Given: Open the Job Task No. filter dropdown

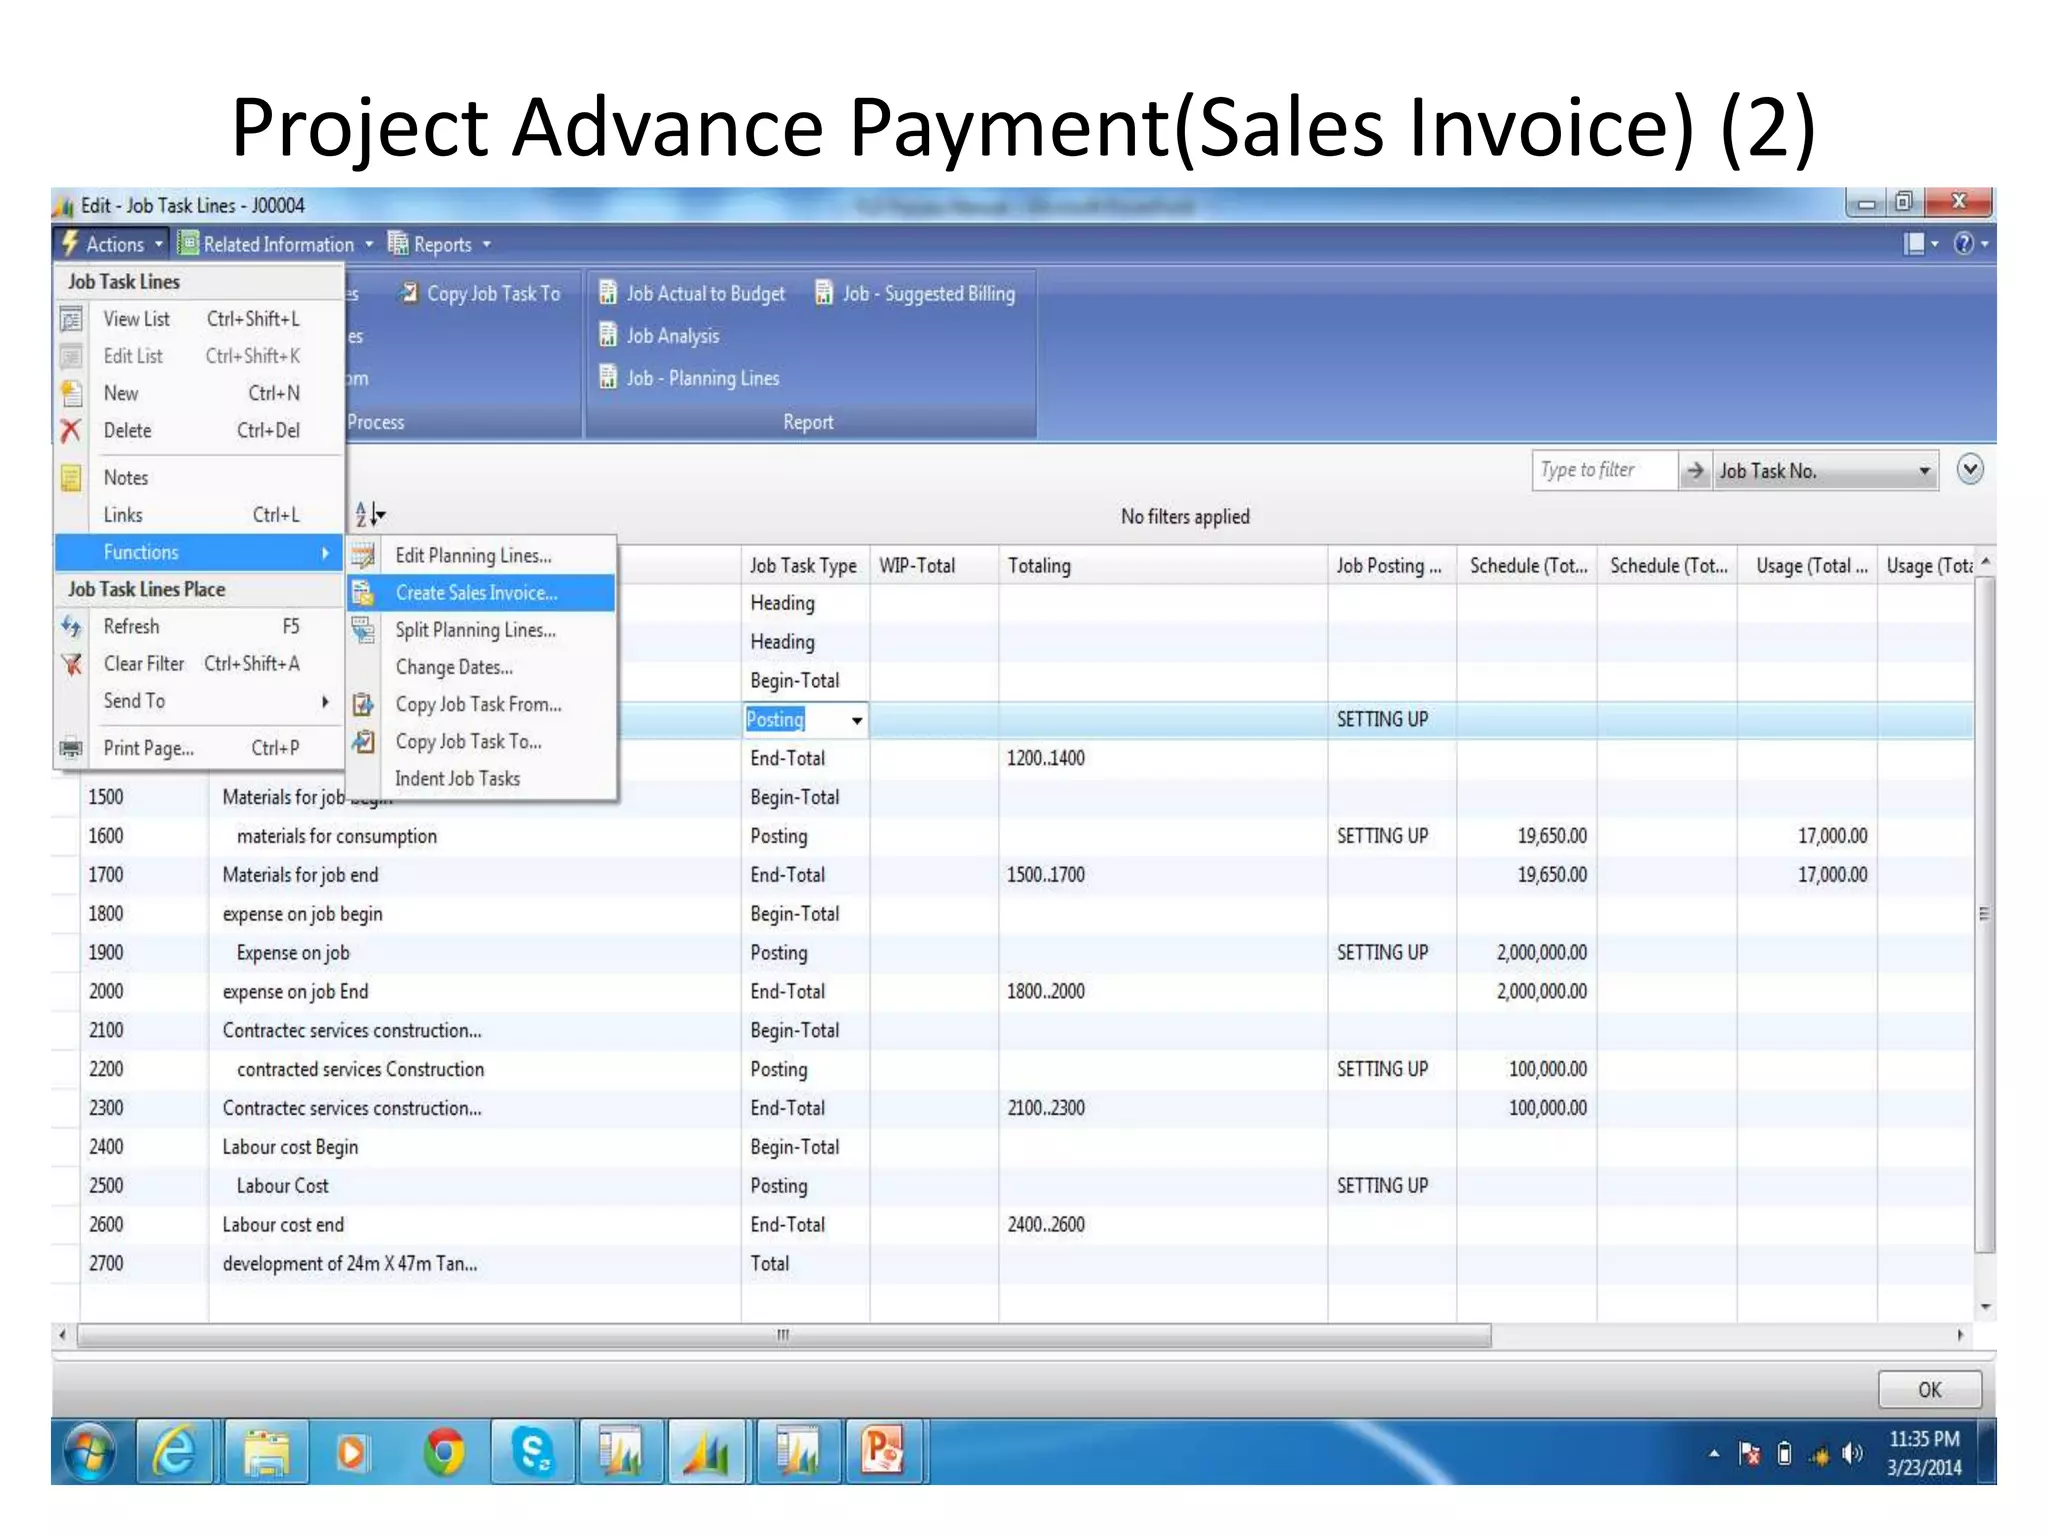Looking at the screenshot, I should click(x=1924, y=471).
